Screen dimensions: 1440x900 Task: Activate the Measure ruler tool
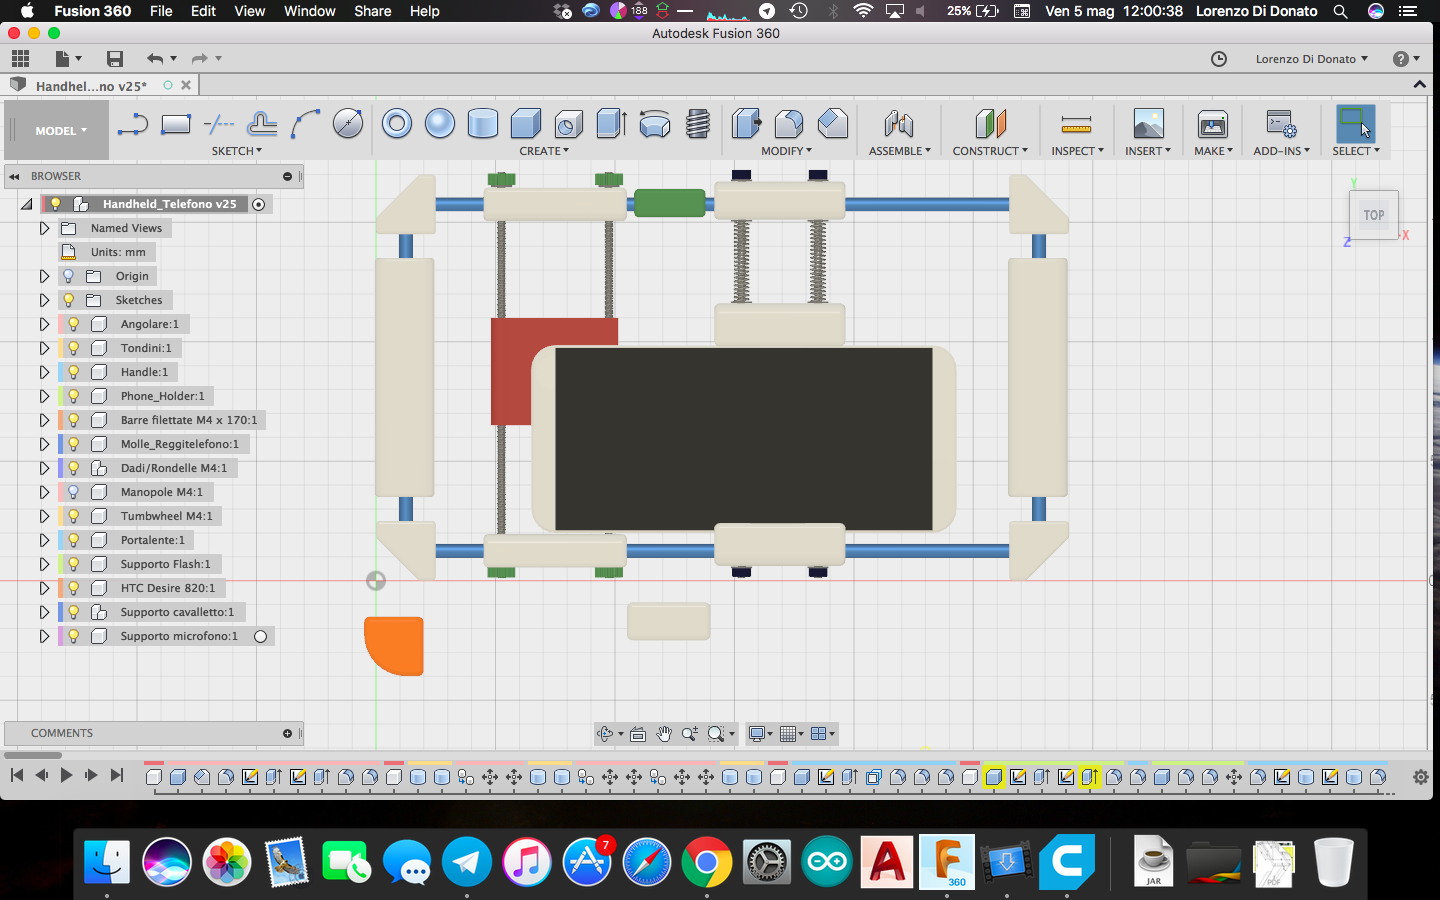click(1076, 125)
